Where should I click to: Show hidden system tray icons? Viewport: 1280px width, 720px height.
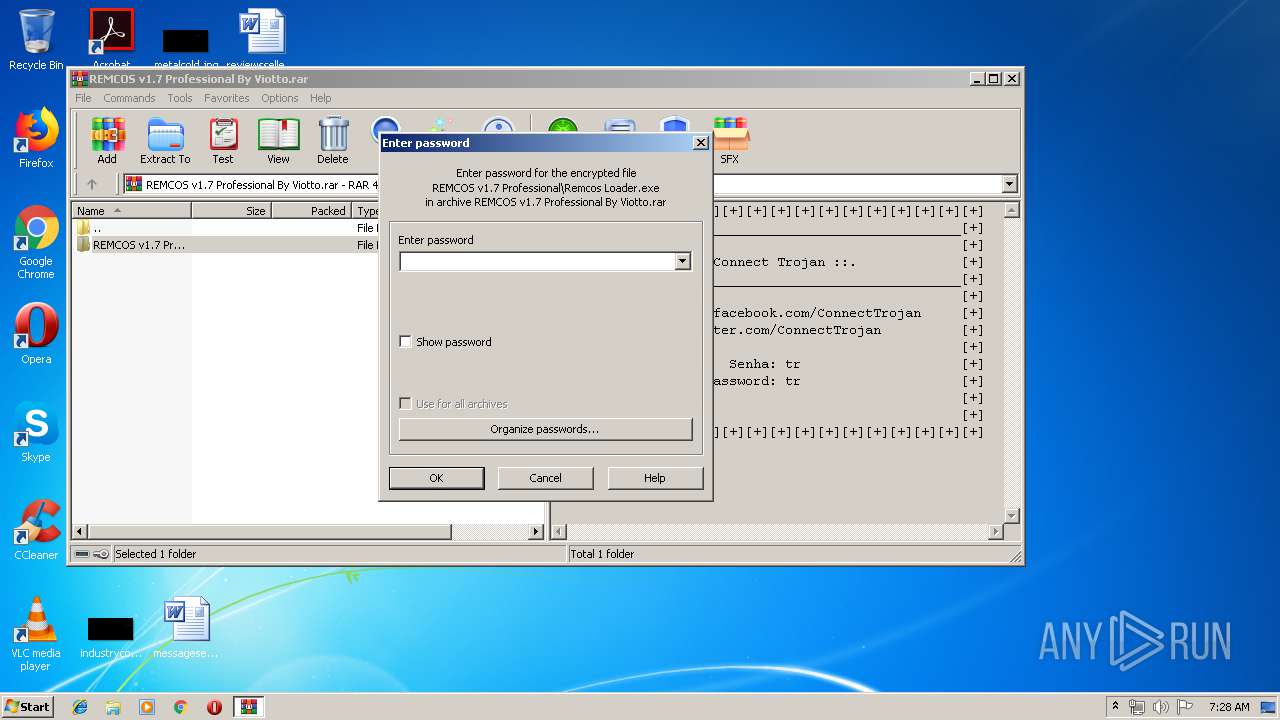click(x=1115, y=707)
